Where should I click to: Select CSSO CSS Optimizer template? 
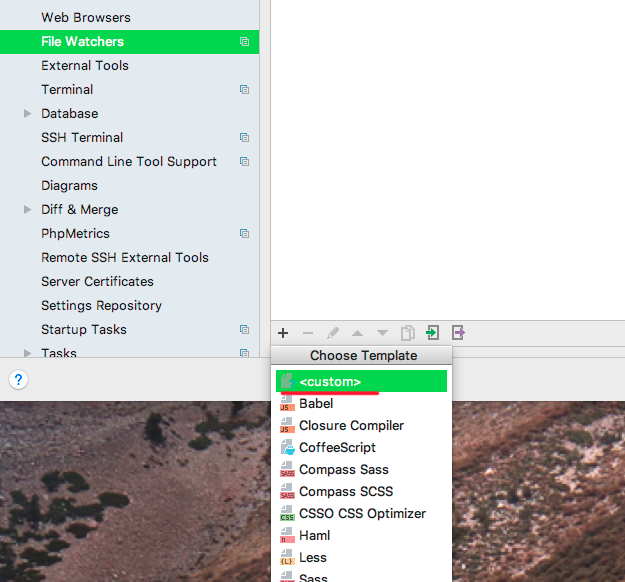[x=362, y=513]
